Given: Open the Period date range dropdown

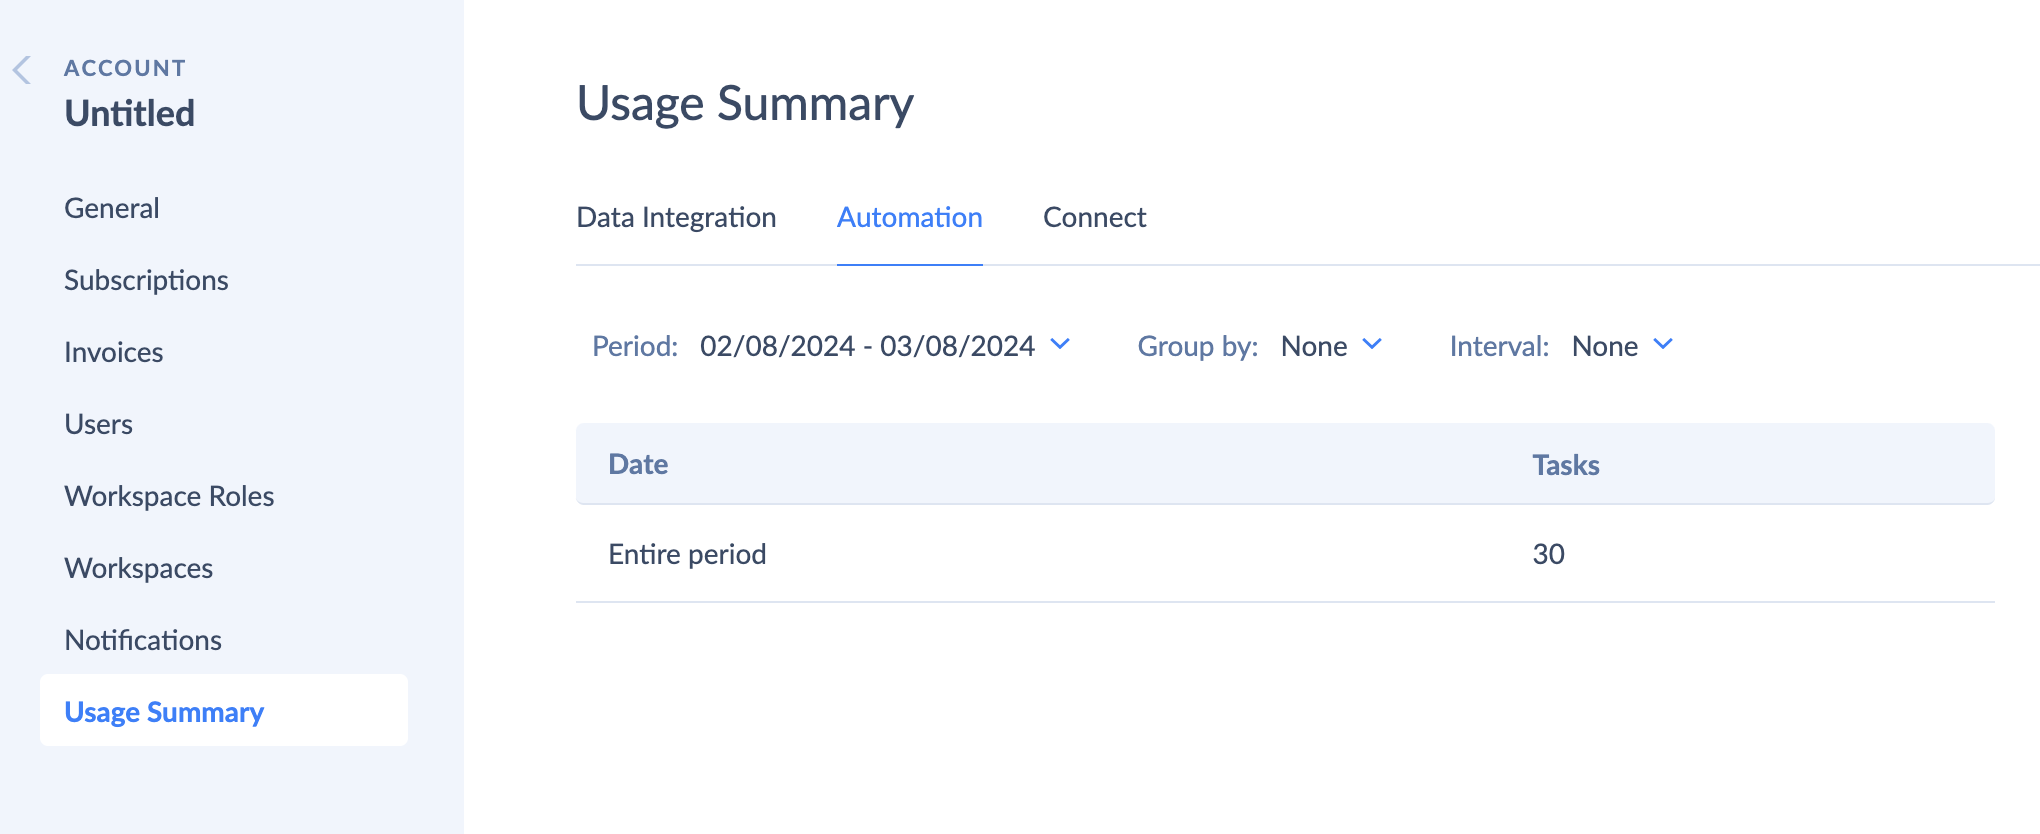Looking at the screenshot, I should tap(886, 346).
